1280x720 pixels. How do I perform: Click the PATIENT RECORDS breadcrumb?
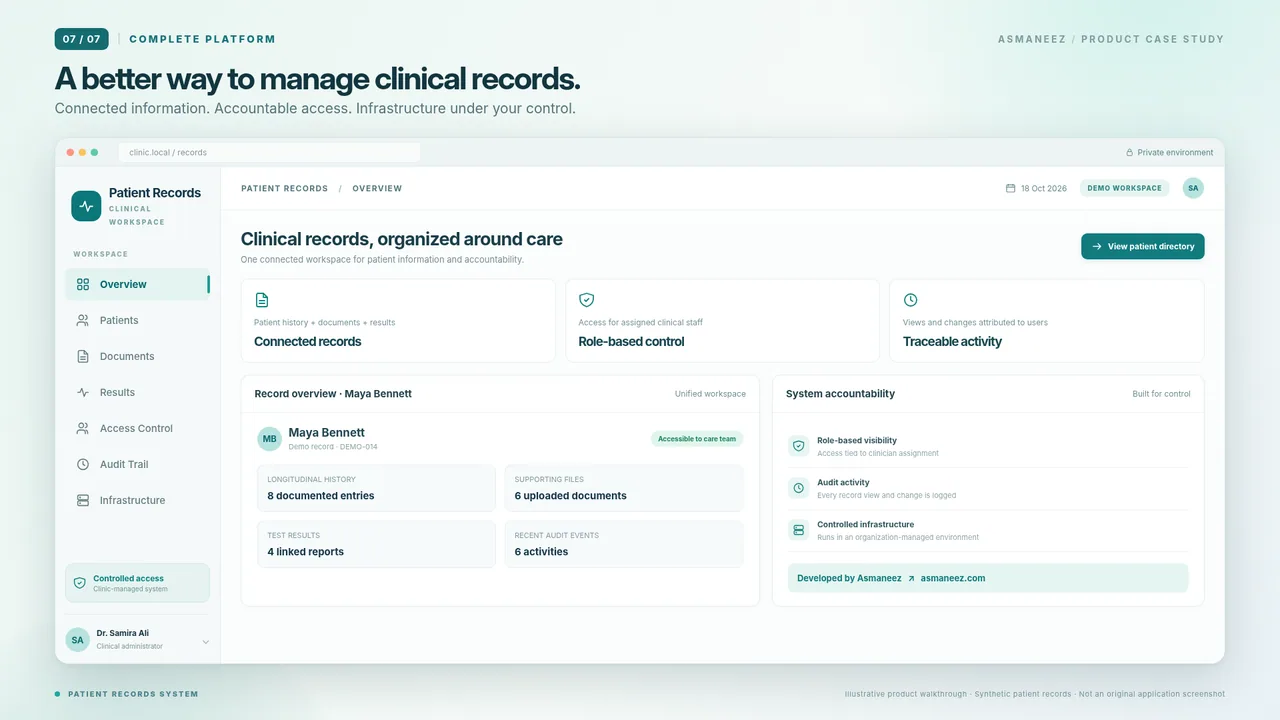pos(284,188)
